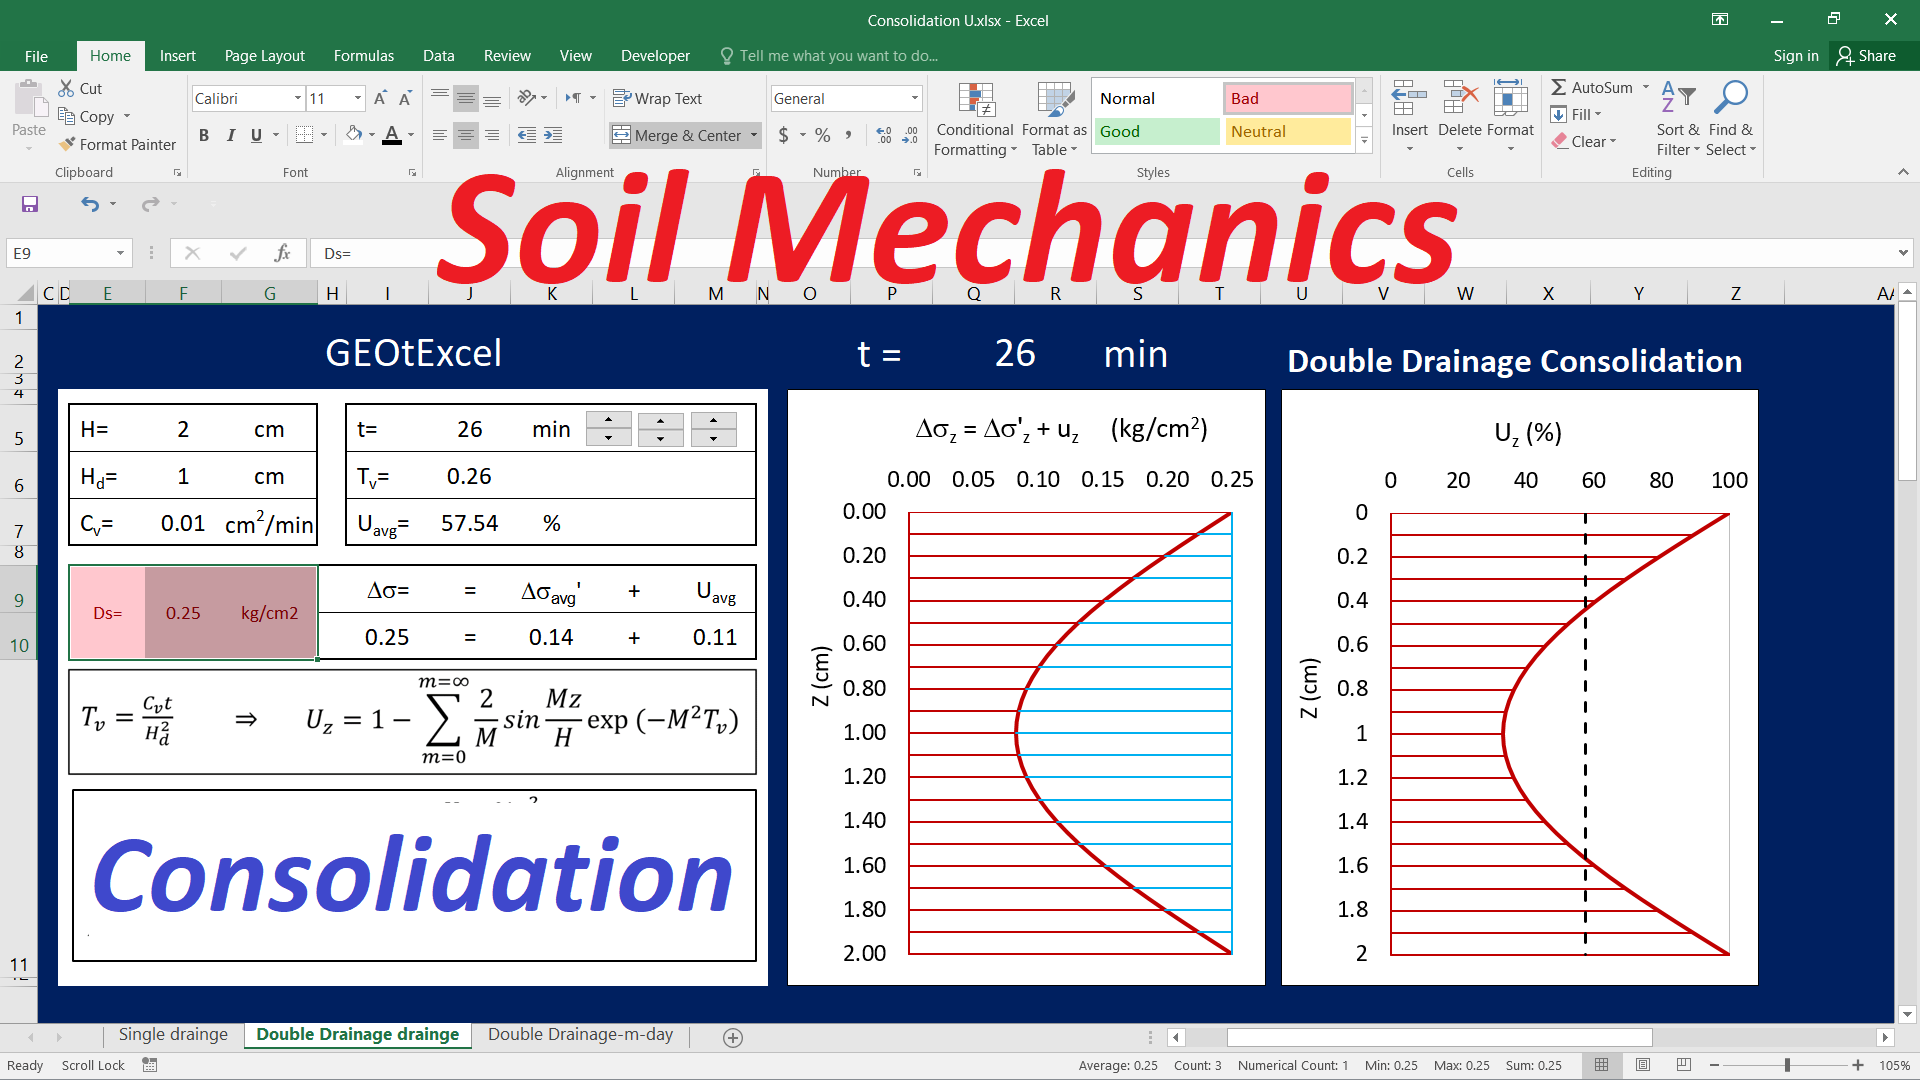Screen dimensions: 1920x1080
Task: Toggle Underline formatting
Action: point(257,135)
